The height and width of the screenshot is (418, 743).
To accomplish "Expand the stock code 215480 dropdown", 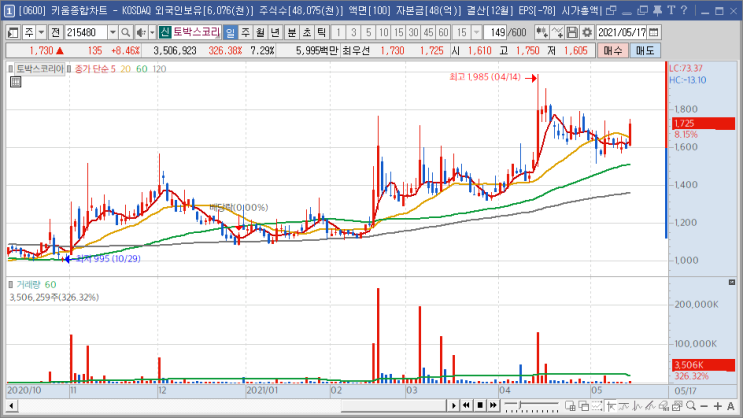I will pyautogui.click(x=113, y=32).
